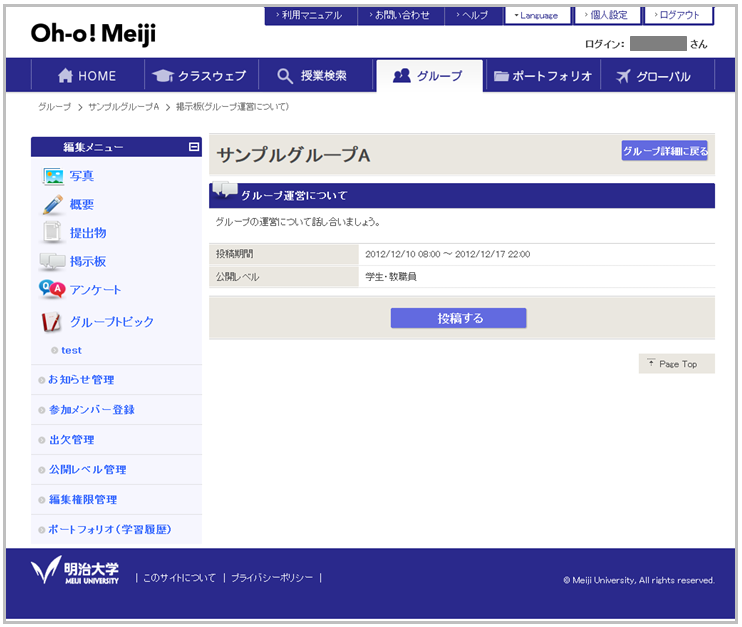This screenshot has width=742, height=627.
Task: Open 利用マニュアル link
Action: pyautogui.click(x=310, y=15)
